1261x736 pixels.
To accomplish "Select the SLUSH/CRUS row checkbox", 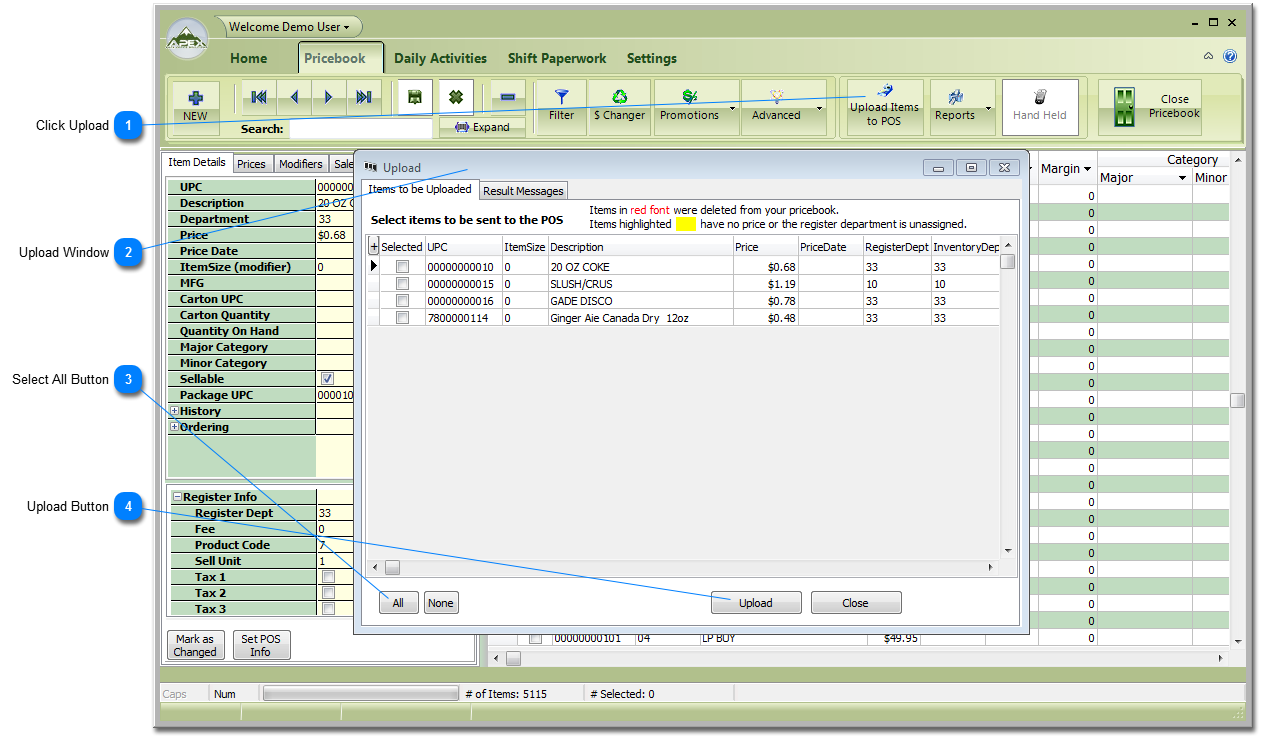I will point(402,284).
